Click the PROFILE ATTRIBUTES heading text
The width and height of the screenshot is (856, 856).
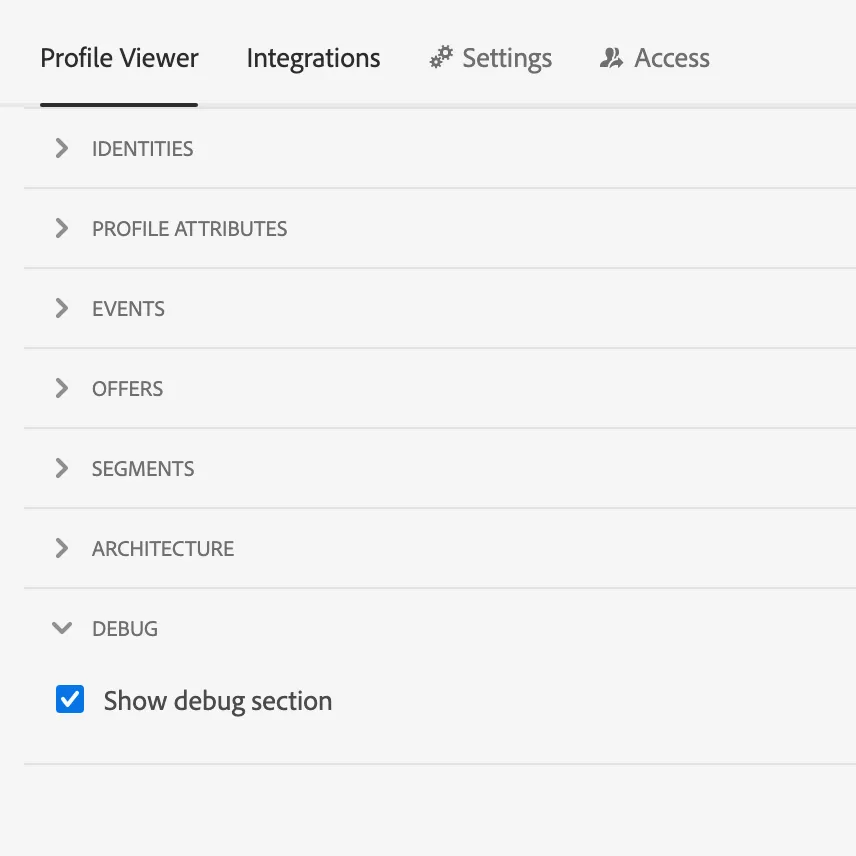point(189,229)
